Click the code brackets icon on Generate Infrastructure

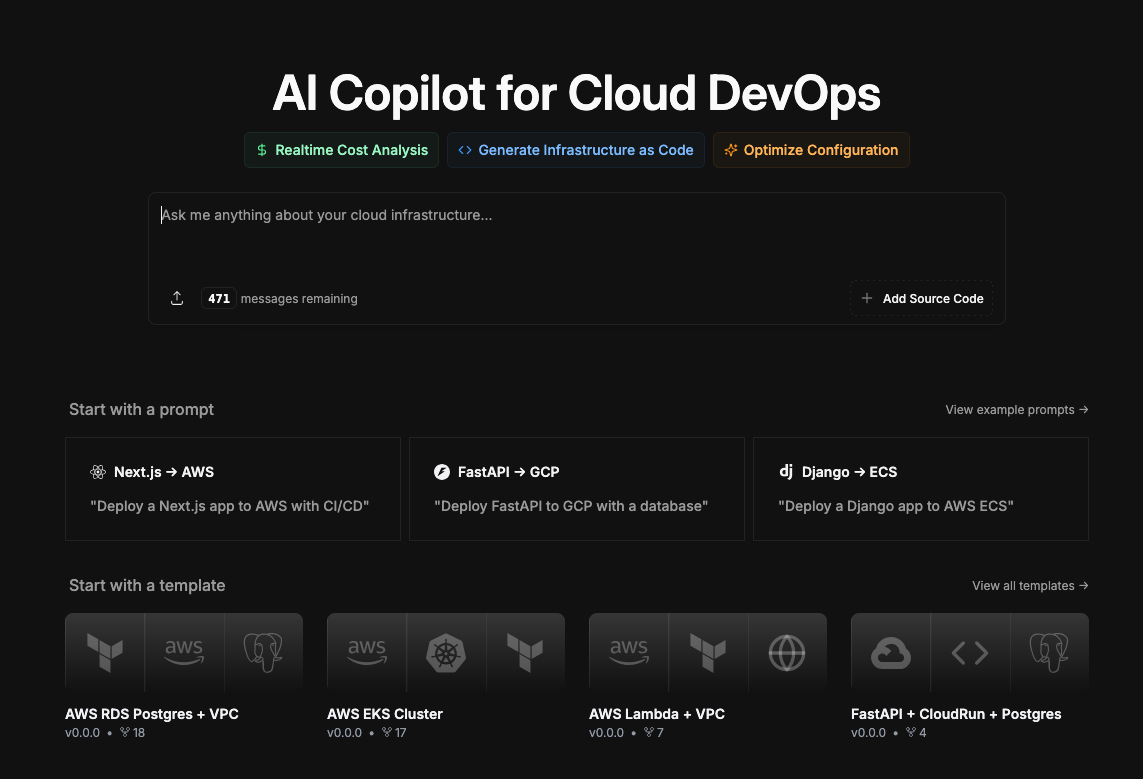465,150
